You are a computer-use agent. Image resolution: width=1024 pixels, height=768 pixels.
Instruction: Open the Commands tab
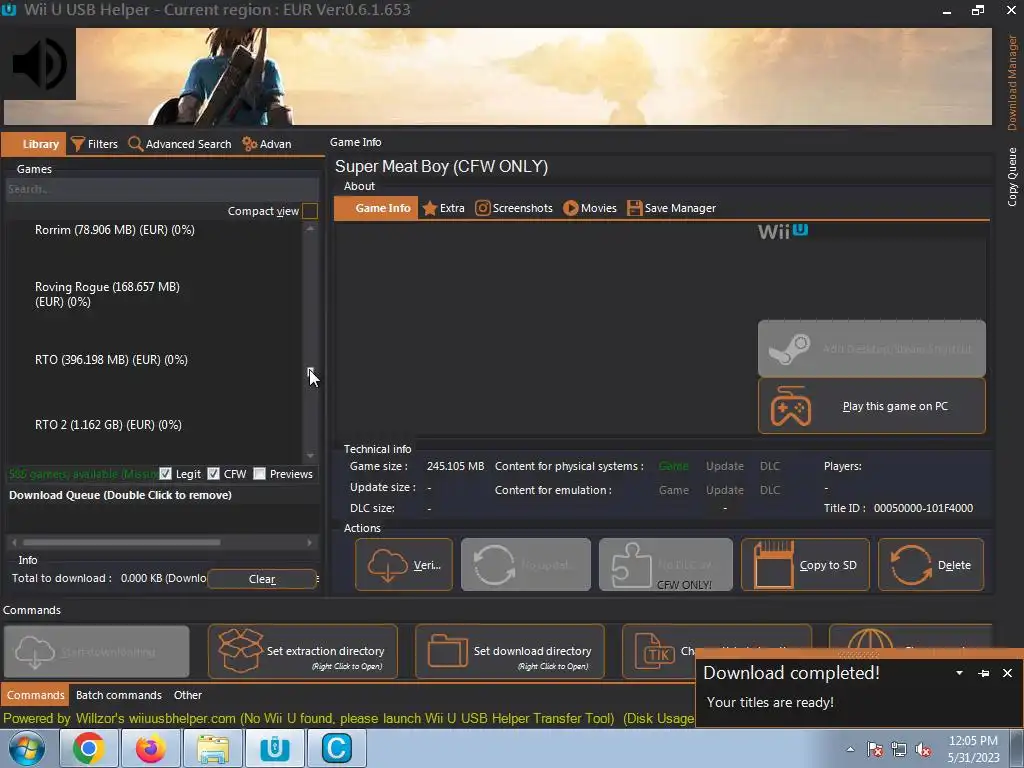point(35,695)
